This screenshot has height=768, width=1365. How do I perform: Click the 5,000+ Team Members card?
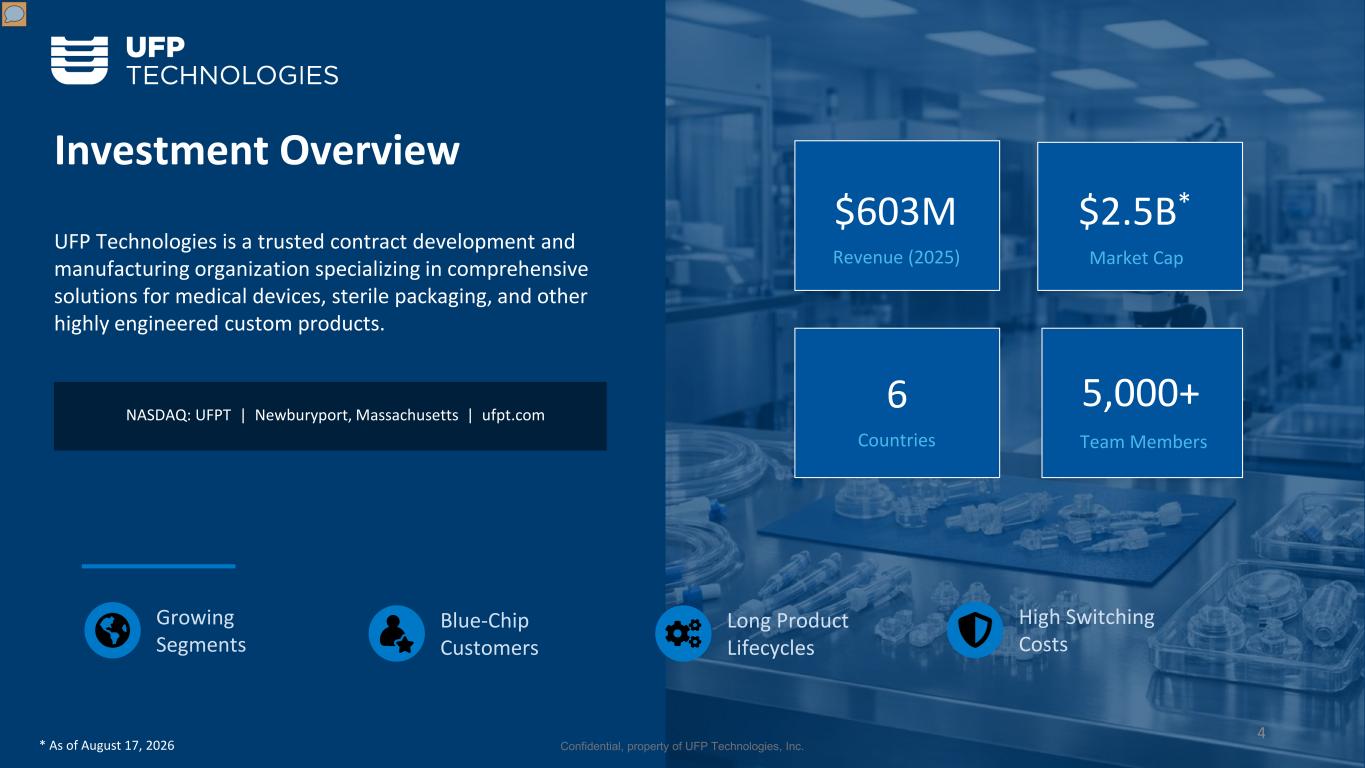click(1142, 403)
